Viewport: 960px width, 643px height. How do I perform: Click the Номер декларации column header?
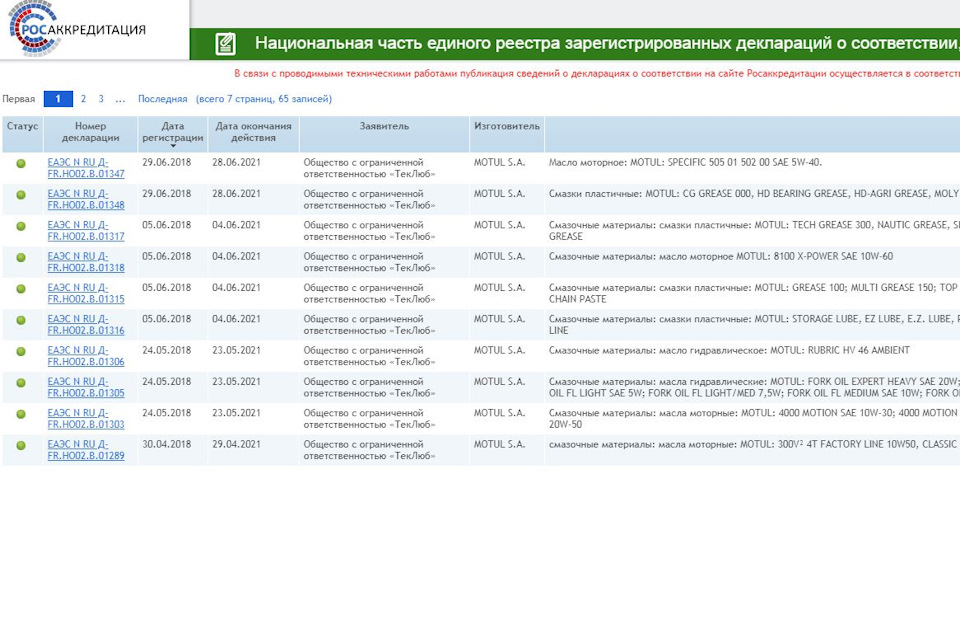pos(91,132)
